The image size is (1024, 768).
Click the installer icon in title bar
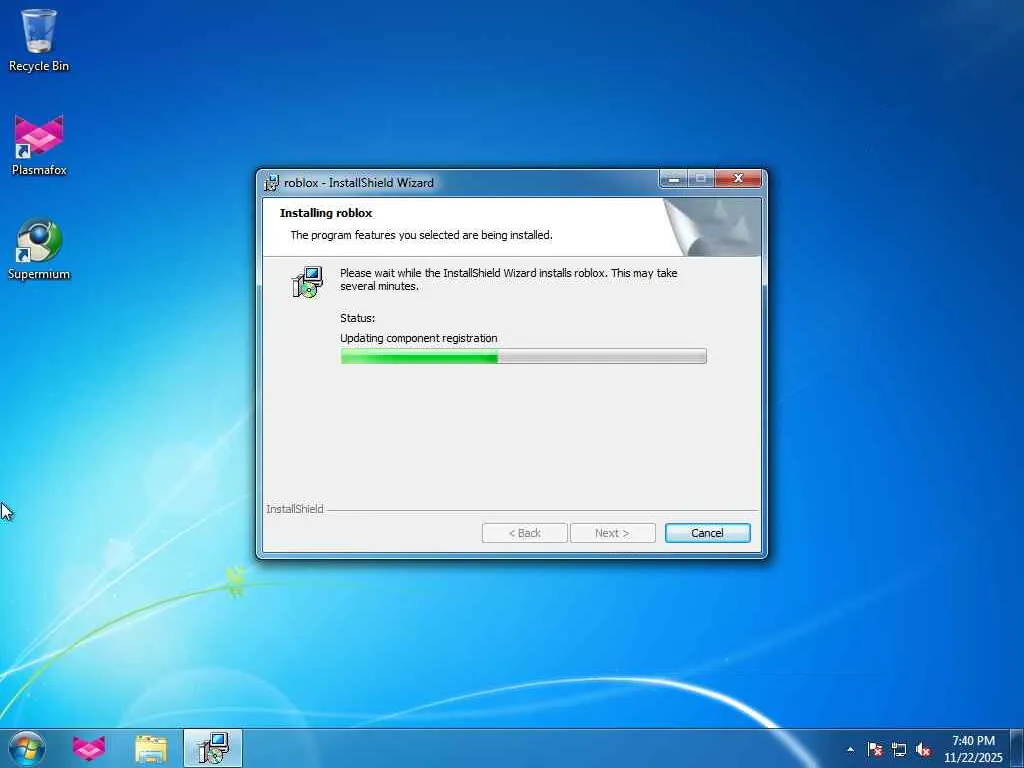tap(272, 183)
